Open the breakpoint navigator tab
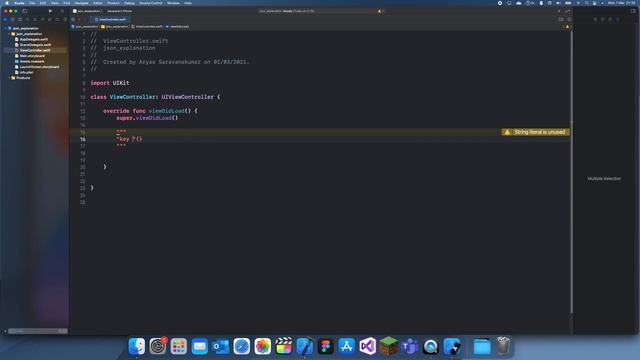The height and width of the screenshot is (360, 640). pos(57,19)
